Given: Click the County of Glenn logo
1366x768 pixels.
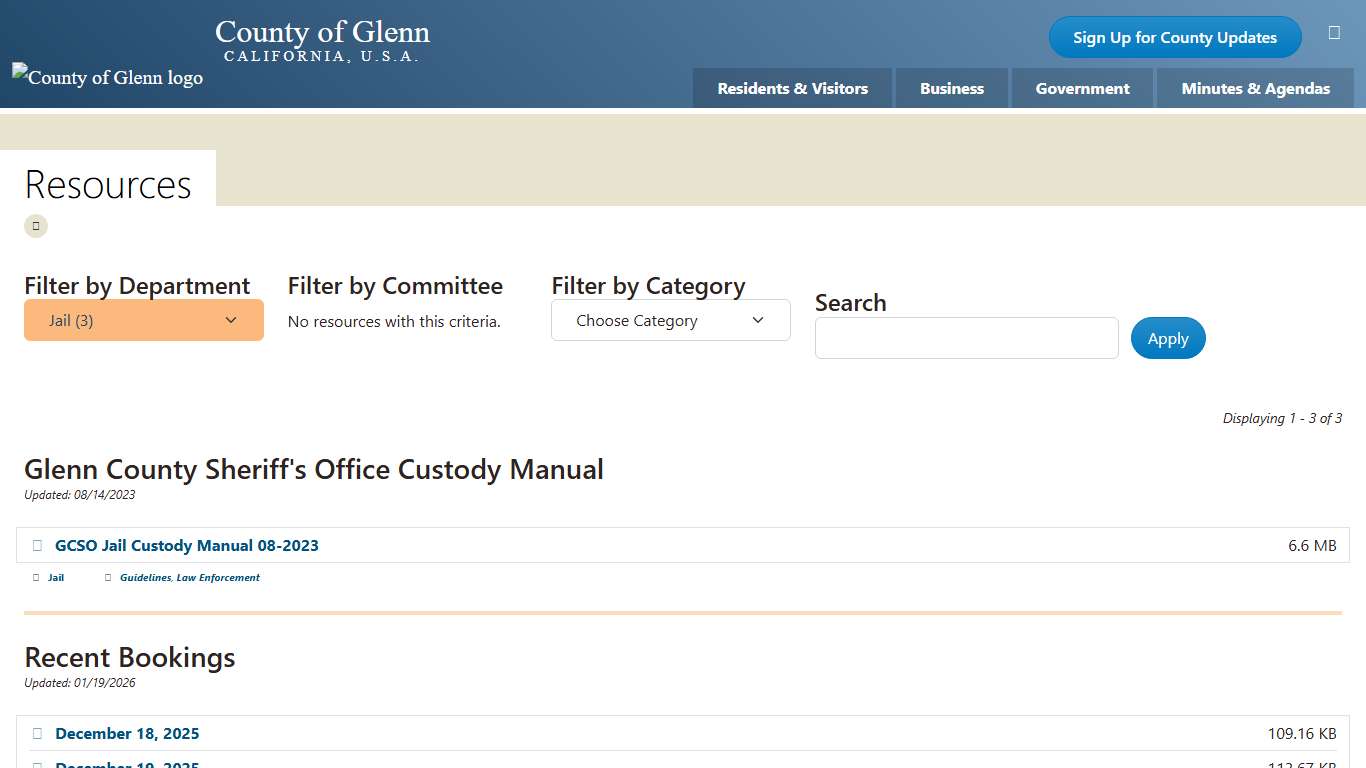Looking at the screenshot, I should click(x=107, y=77).
